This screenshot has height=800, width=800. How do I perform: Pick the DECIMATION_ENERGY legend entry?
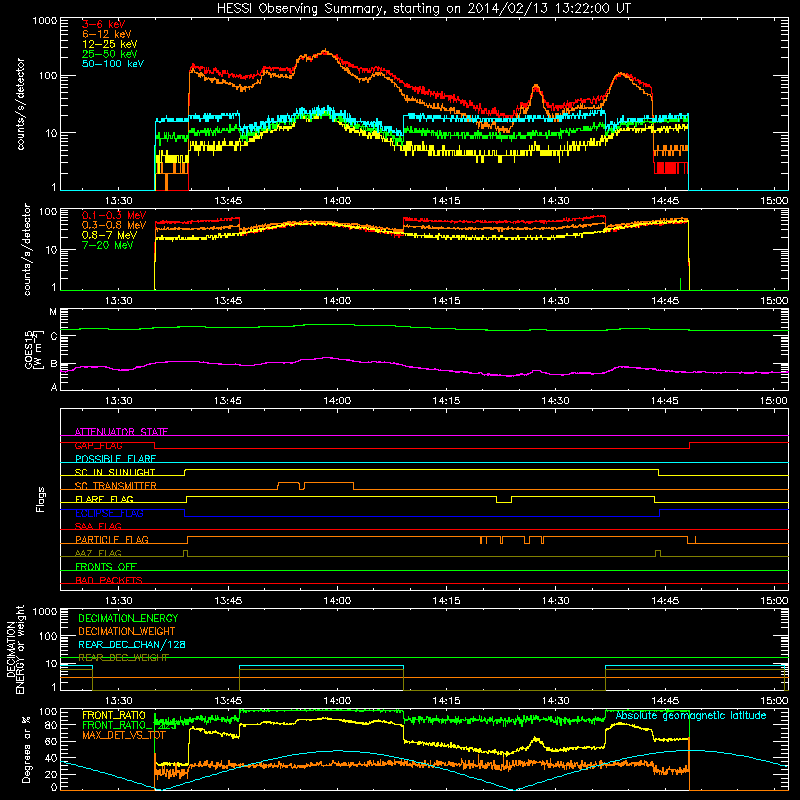pyautogui.click(x=128, y=618)
